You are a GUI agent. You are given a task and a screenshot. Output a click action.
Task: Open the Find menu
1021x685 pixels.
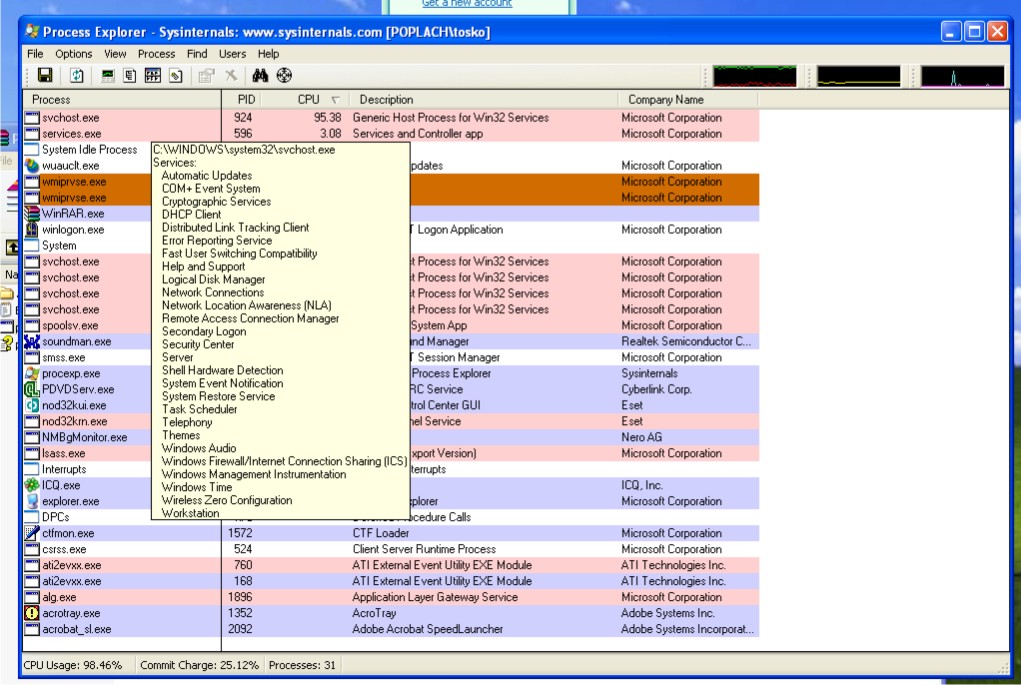tap(197, 54)
